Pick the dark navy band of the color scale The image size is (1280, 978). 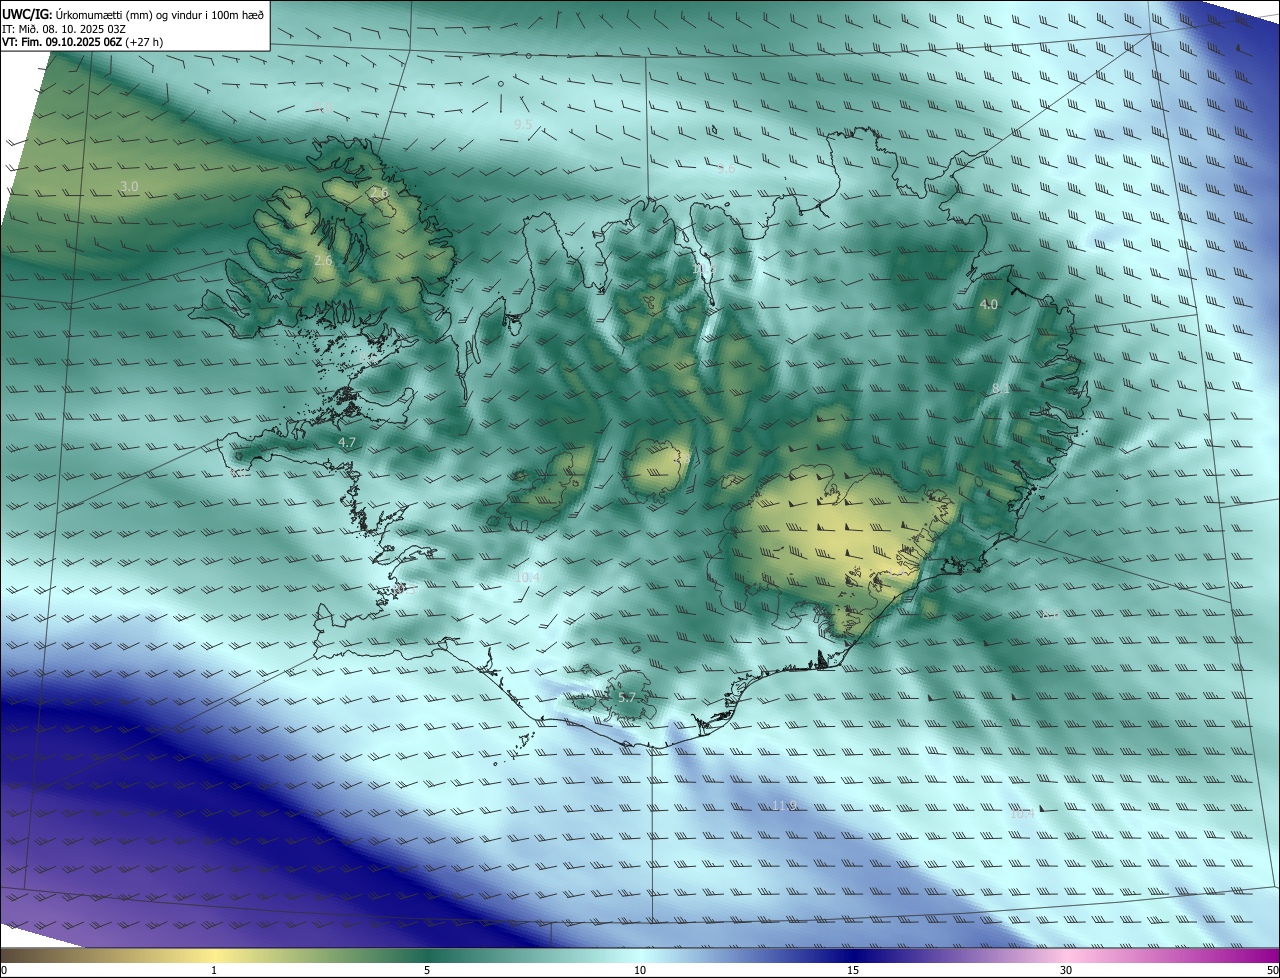pos(853,955)
